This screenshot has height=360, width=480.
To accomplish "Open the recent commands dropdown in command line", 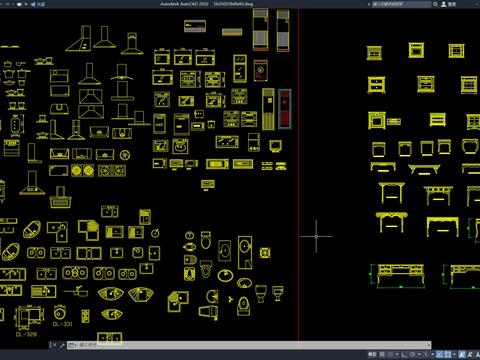I will (72, 345).
